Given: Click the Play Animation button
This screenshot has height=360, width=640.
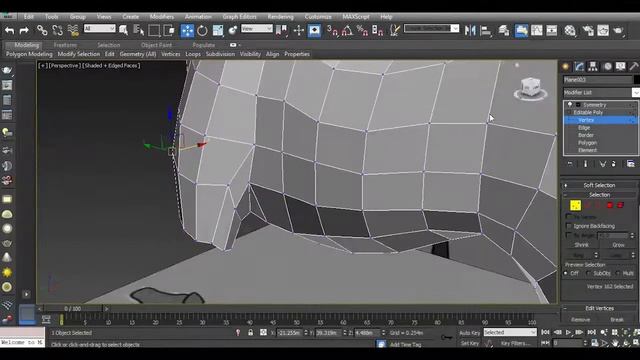Looking at the screenshot, I should (568, 333).
